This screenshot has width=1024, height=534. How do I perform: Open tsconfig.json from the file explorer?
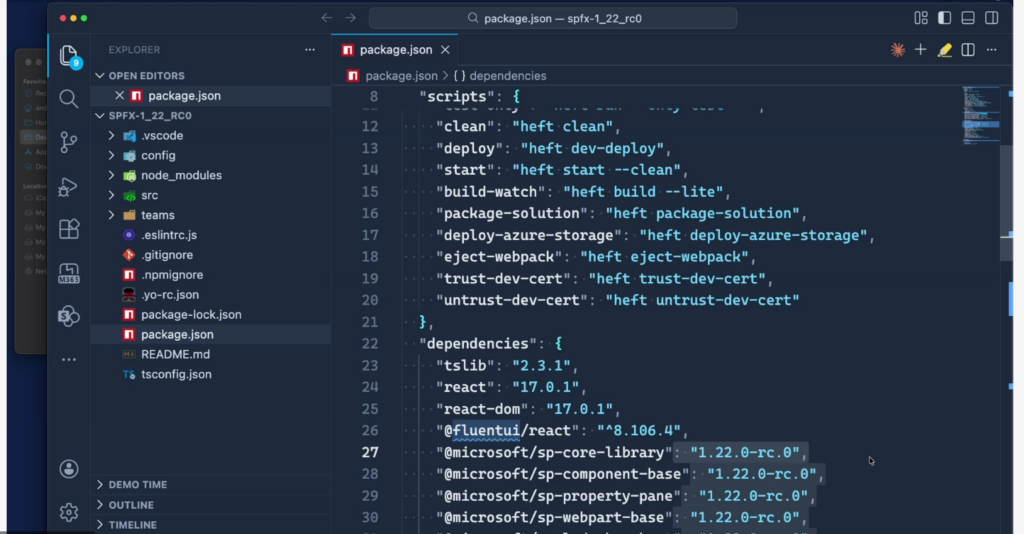(x=176, y=374)
